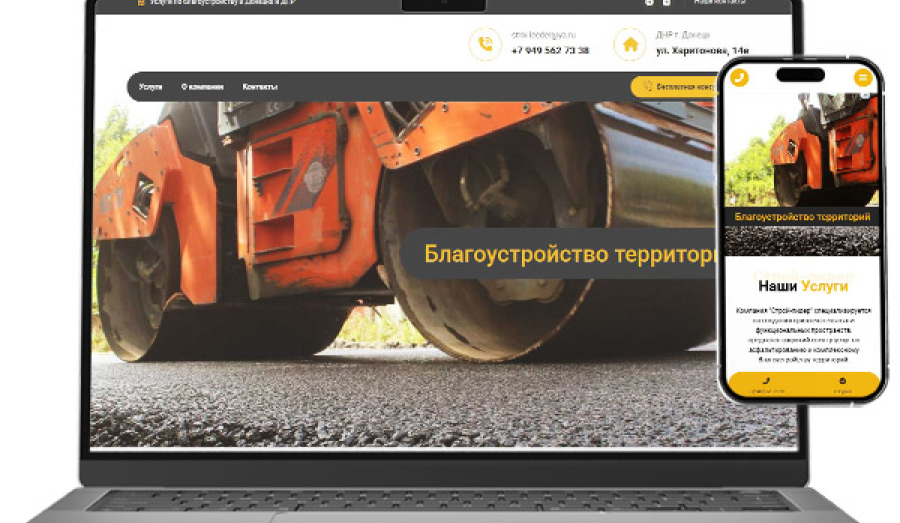The image size is (900, 523).
Task: Tap the Наши Услуги heading on mobile preview
Action: tap(802, 286)
